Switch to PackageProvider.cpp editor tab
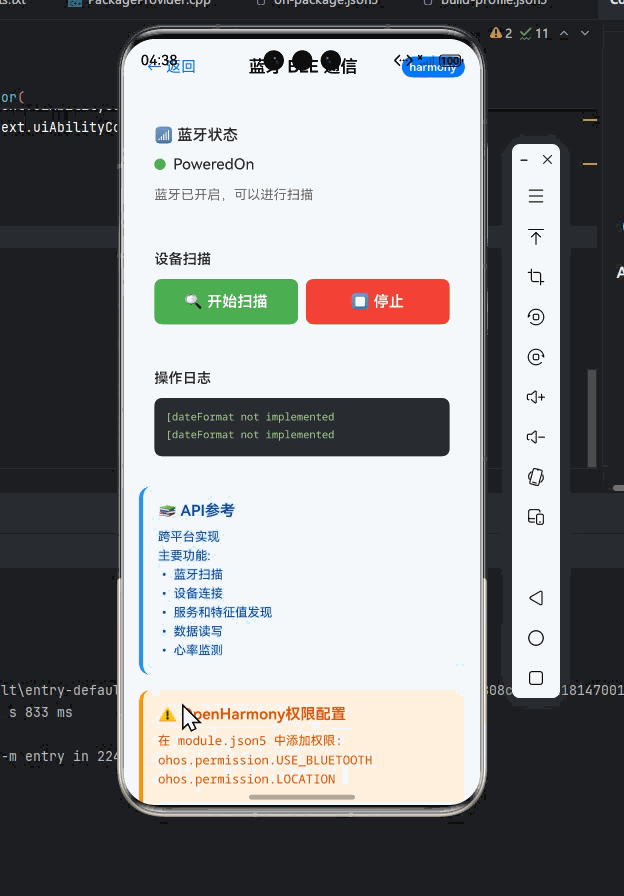This screenshot has height=896, width=624. [x=140, y=3]
